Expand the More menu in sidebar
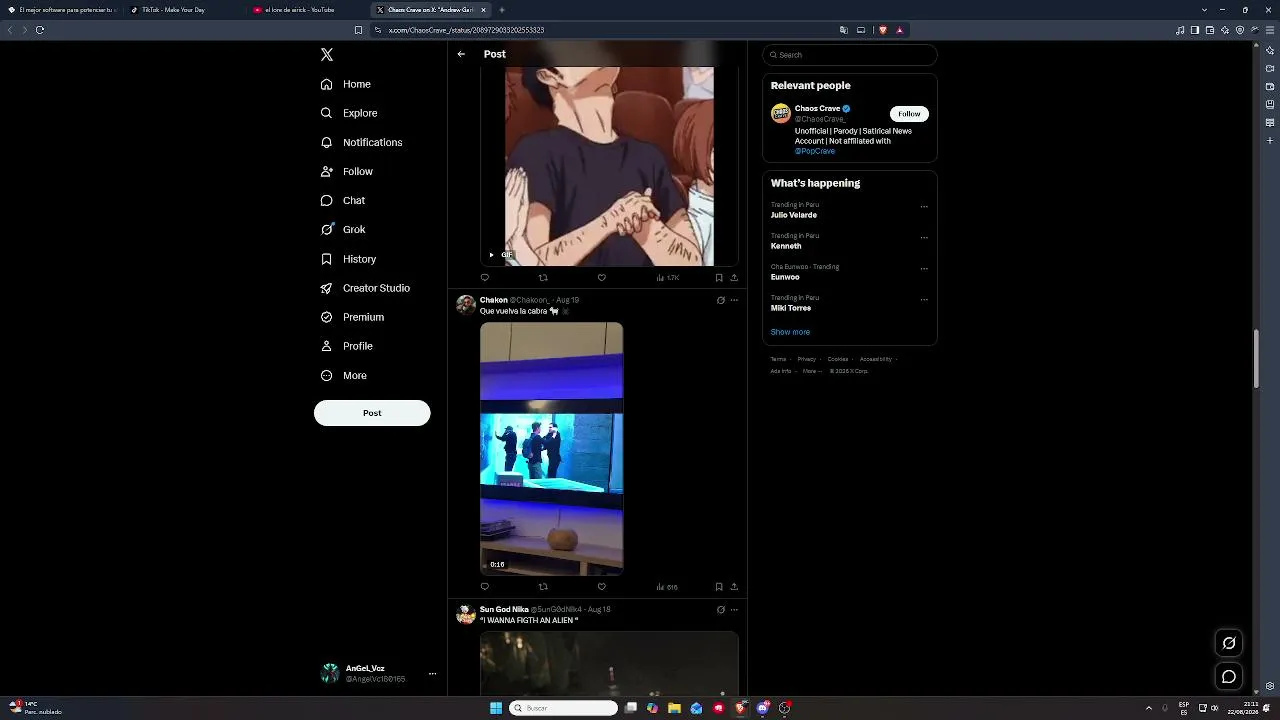Screen dimensions: 1280x720 343,375
